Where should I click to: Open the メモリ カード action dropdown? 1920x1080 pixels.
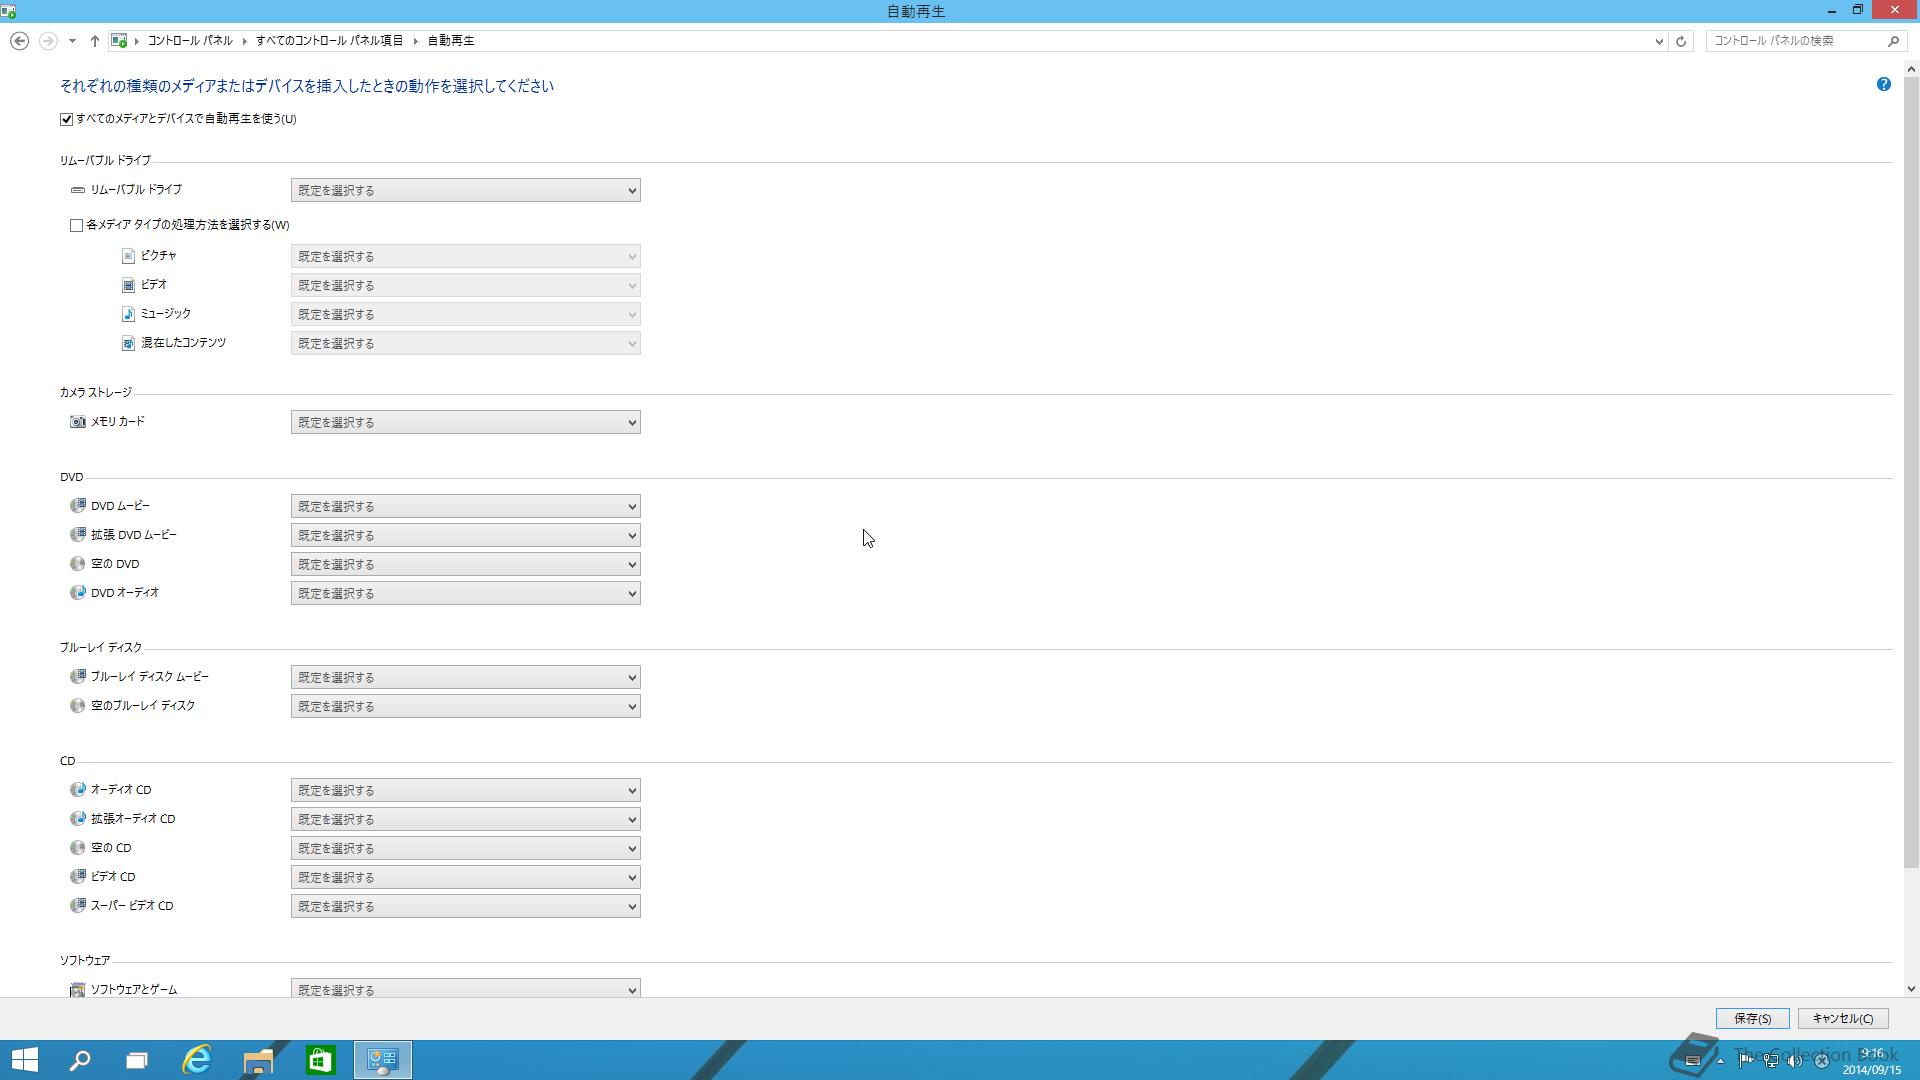[x=466, y=422]
